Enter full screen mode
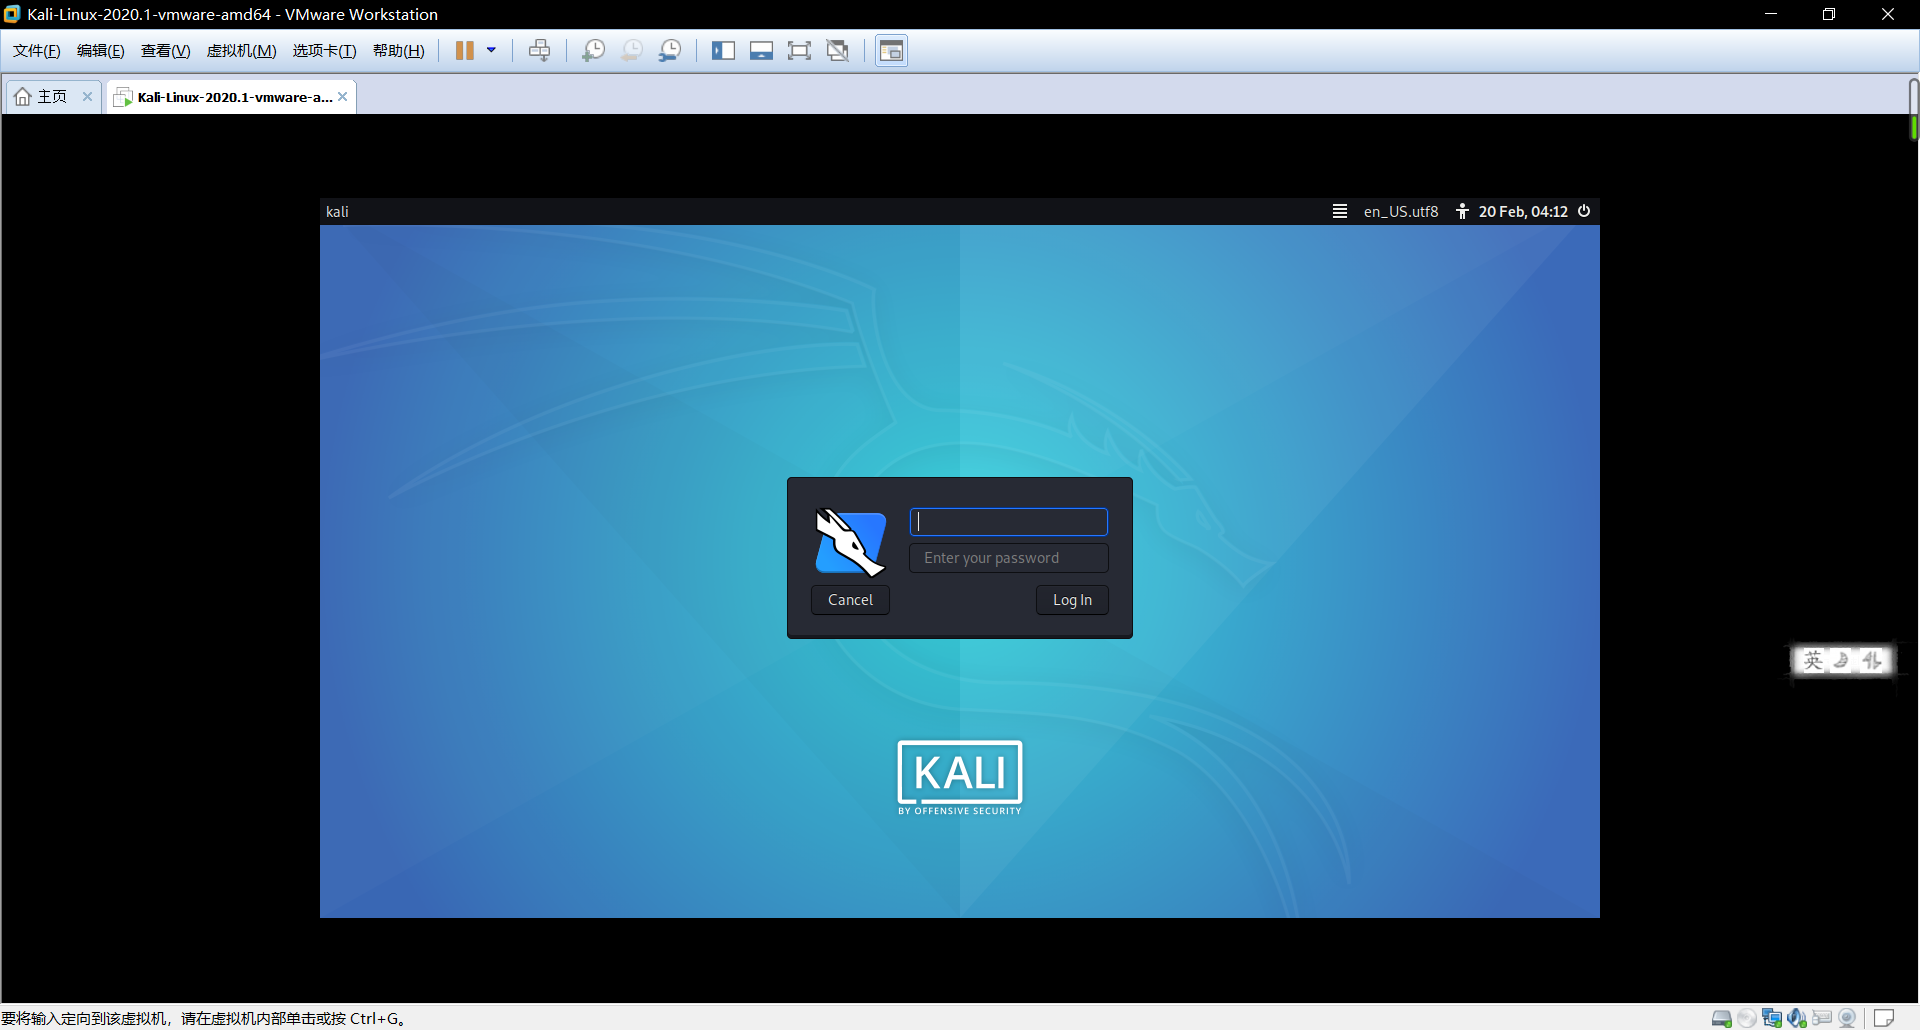 [x=799, y=51]
